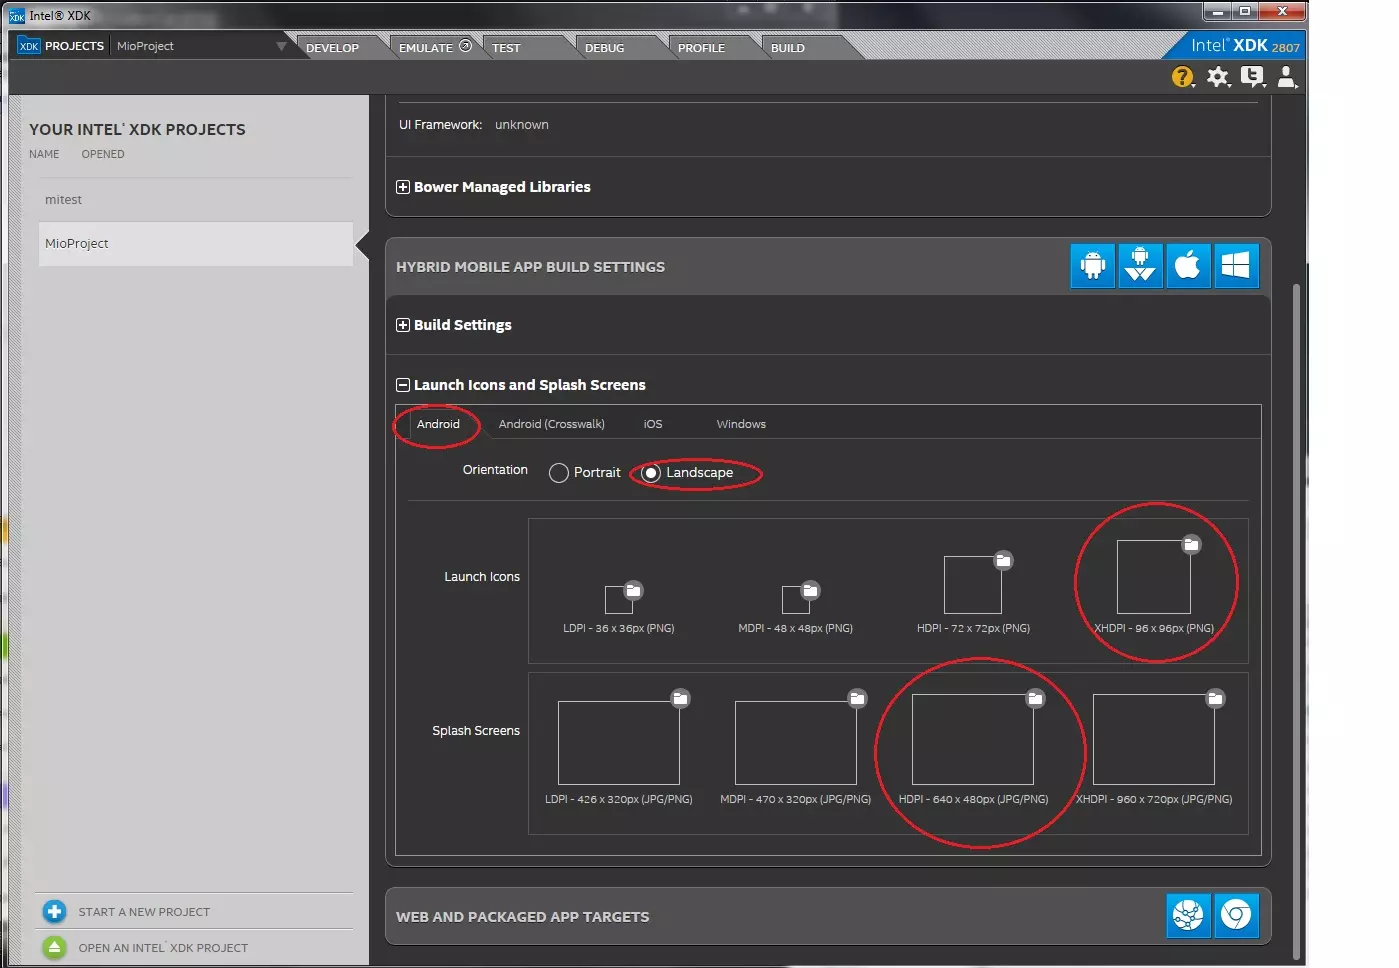Select the Android icons tab
The image size is (1399, 968).
pyautogui.click(x=438, y=424)
